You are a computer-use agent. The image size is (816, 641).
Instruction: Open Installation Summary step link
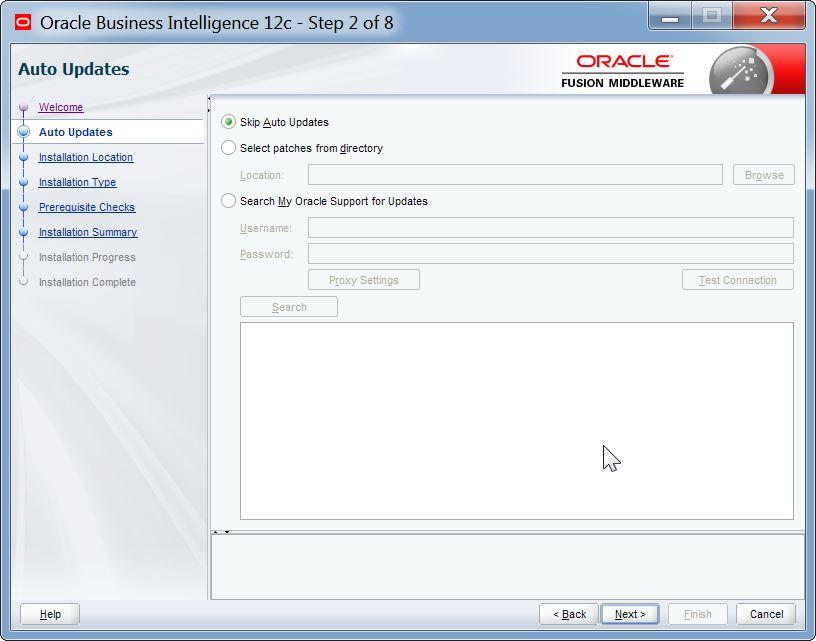88,232
